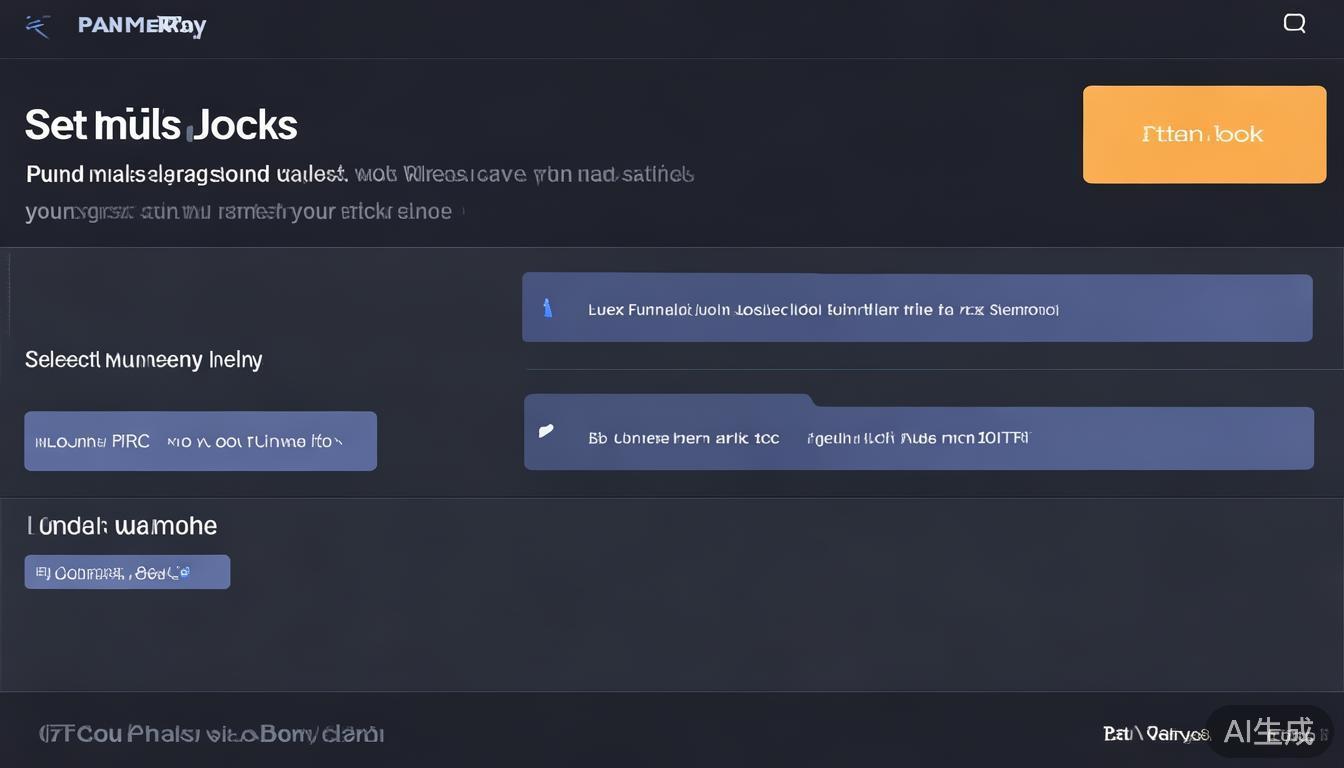1344x768 pixels.
Task: Click the blue icon in Luex Funnalot row
Action: pyautogui.click(x=547, y=308)
